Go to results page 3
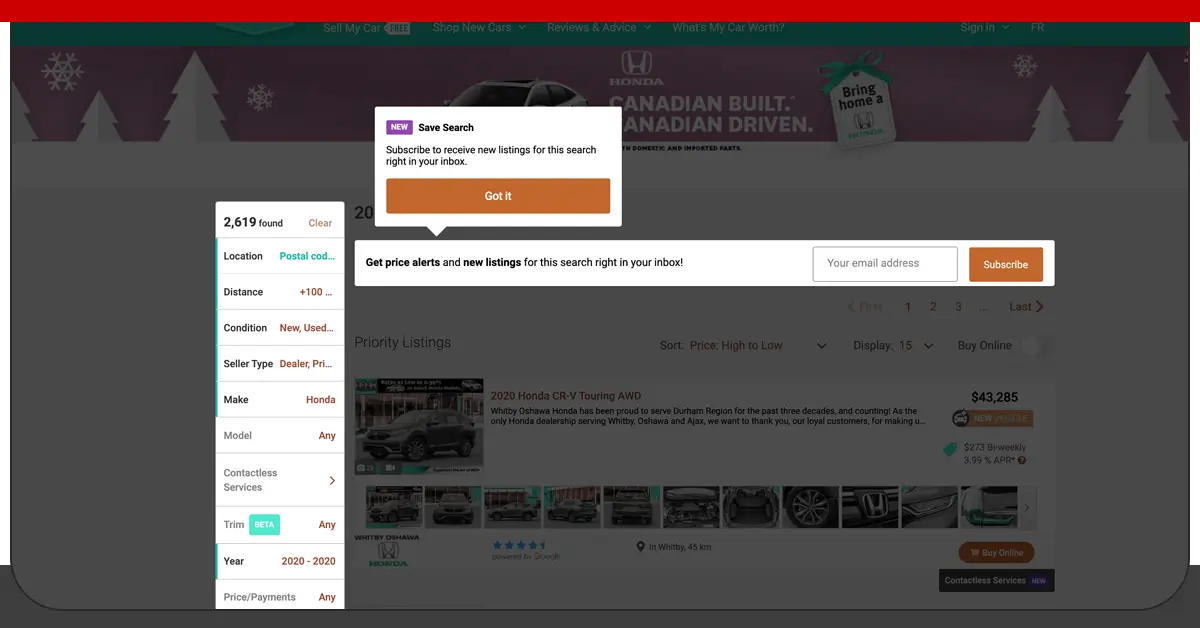The height and width of the screenshot is (628, 1200). tap(958, 307)
